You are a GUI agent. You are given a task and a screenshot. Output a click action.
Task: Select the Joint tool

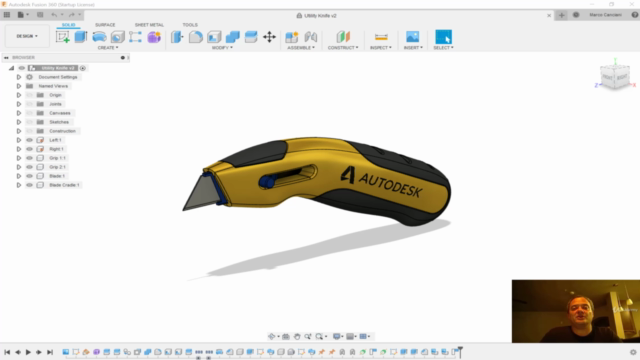311,37
